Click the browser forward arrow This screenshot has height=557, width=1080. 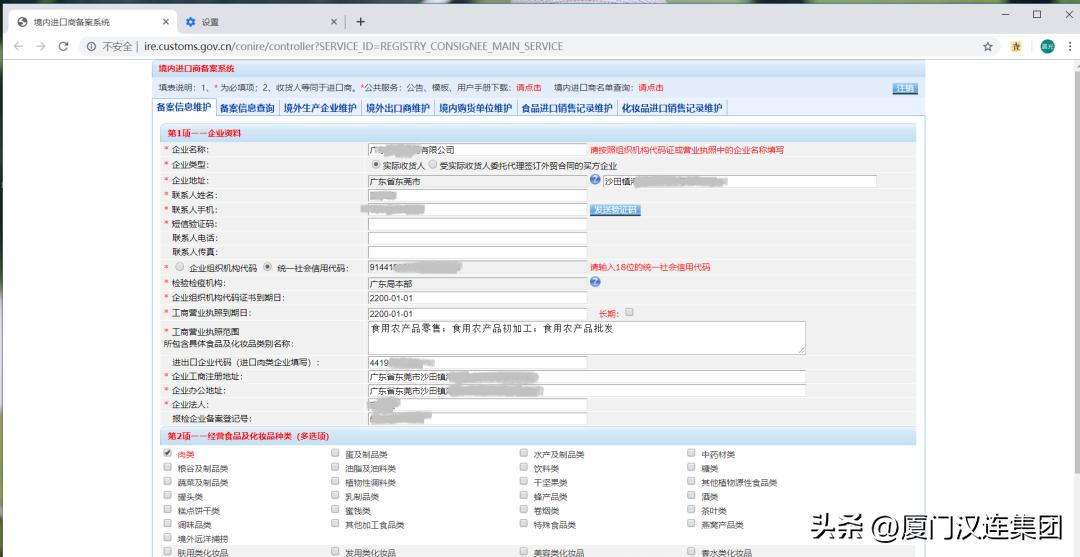click(x=41, y=46)
